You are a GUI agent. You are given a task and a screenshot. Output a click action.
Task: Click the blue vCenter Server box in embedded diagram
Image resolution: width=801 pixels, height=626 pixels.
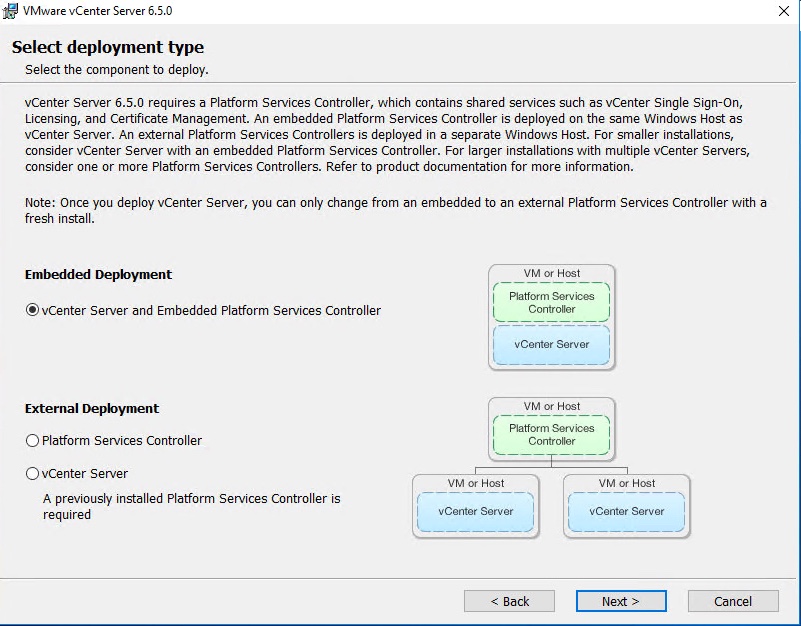click(551, 344)
